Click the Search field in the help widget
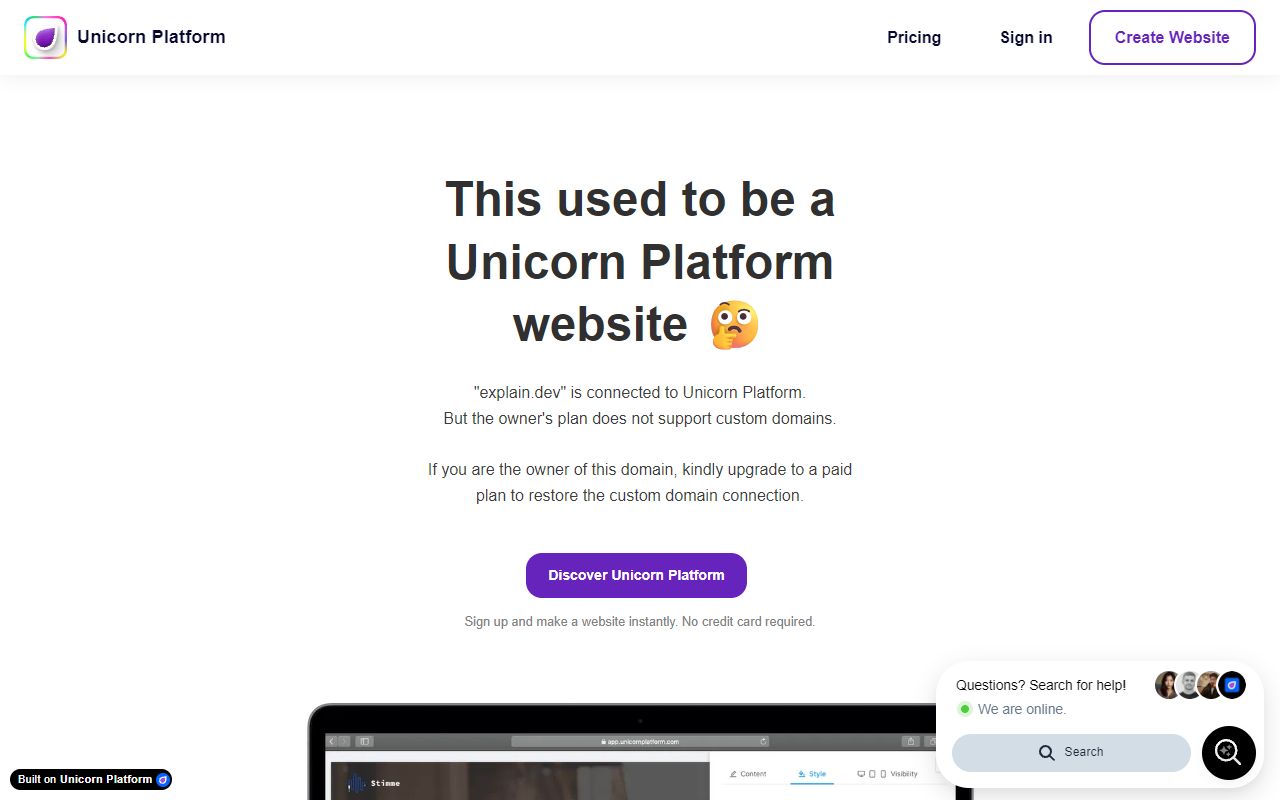Image resolution: width=1280 pixels, height=800 pixels. point(1070,752)
